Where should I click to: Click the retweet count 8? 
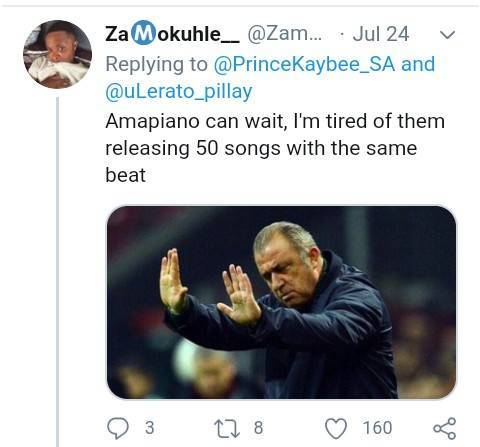[258, 428]
